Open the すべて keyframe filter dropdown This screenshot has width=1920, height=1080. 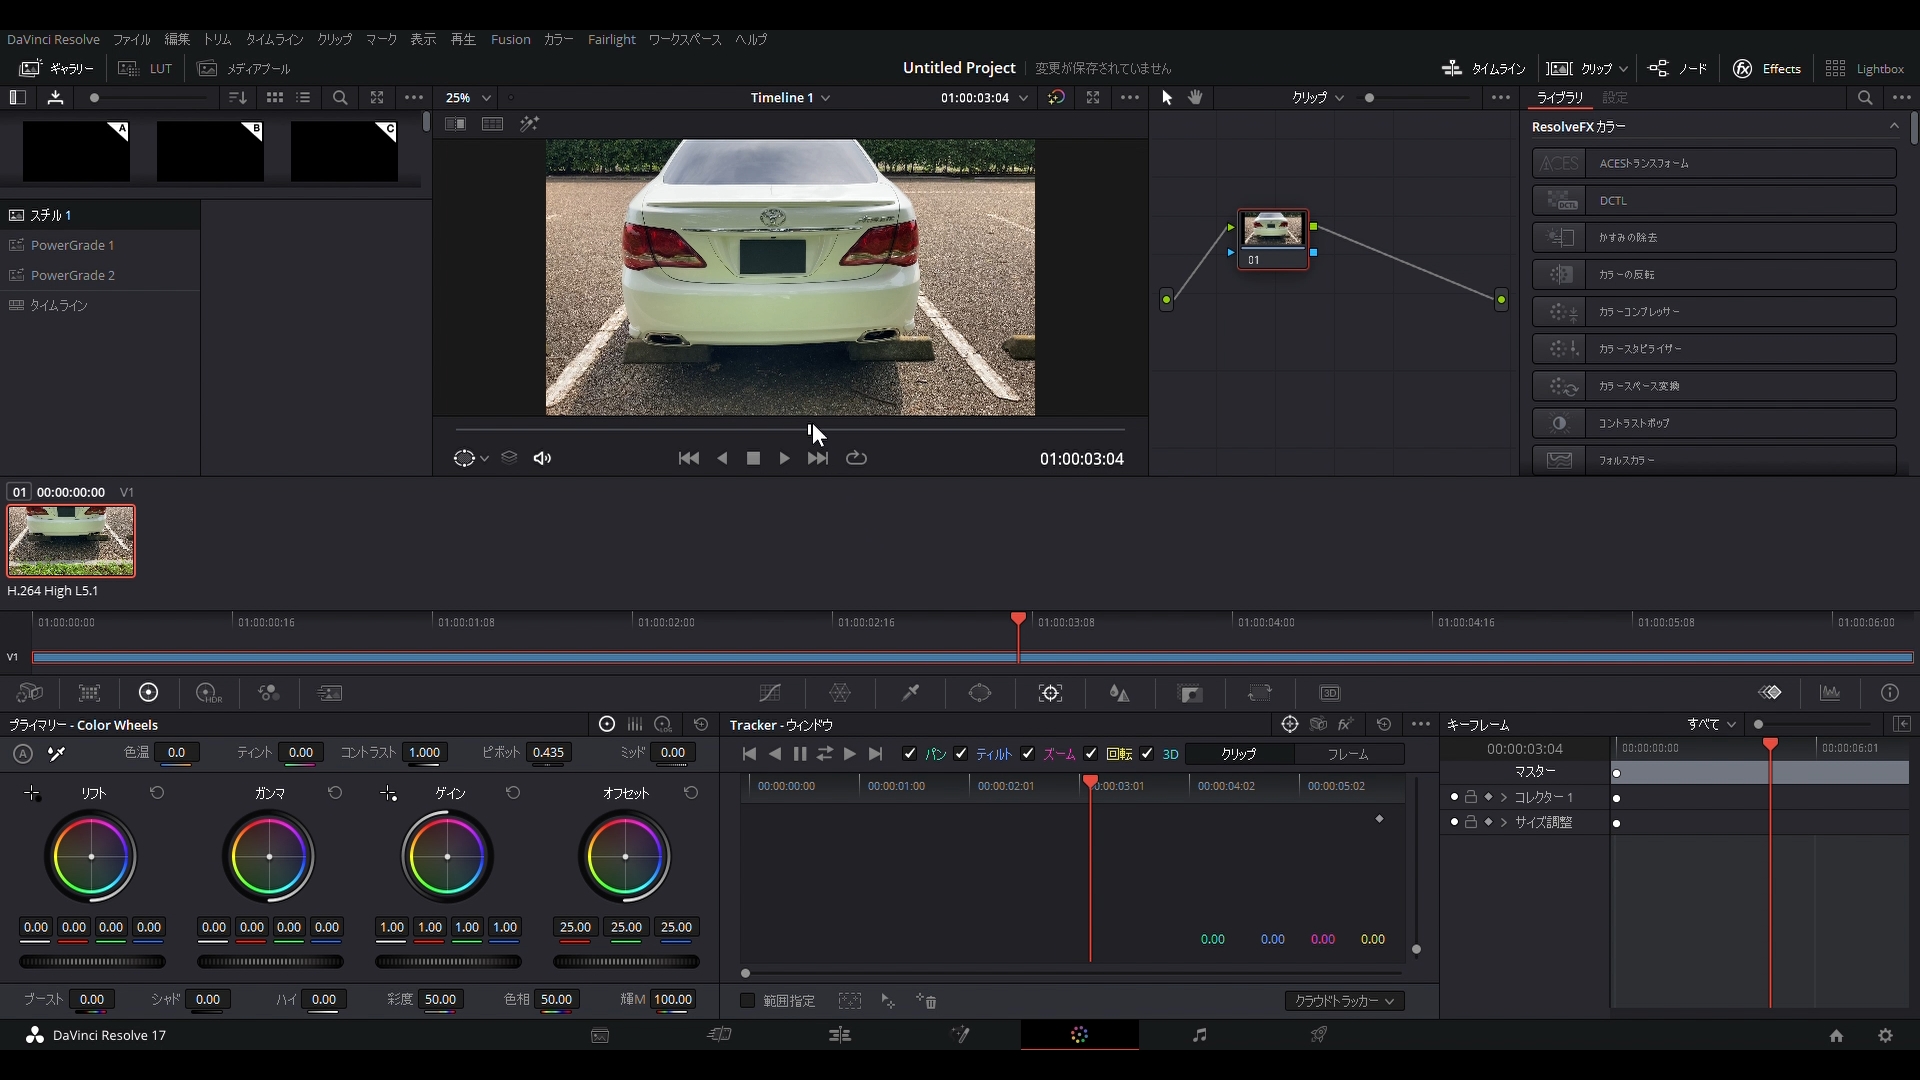pos(1712,724)
